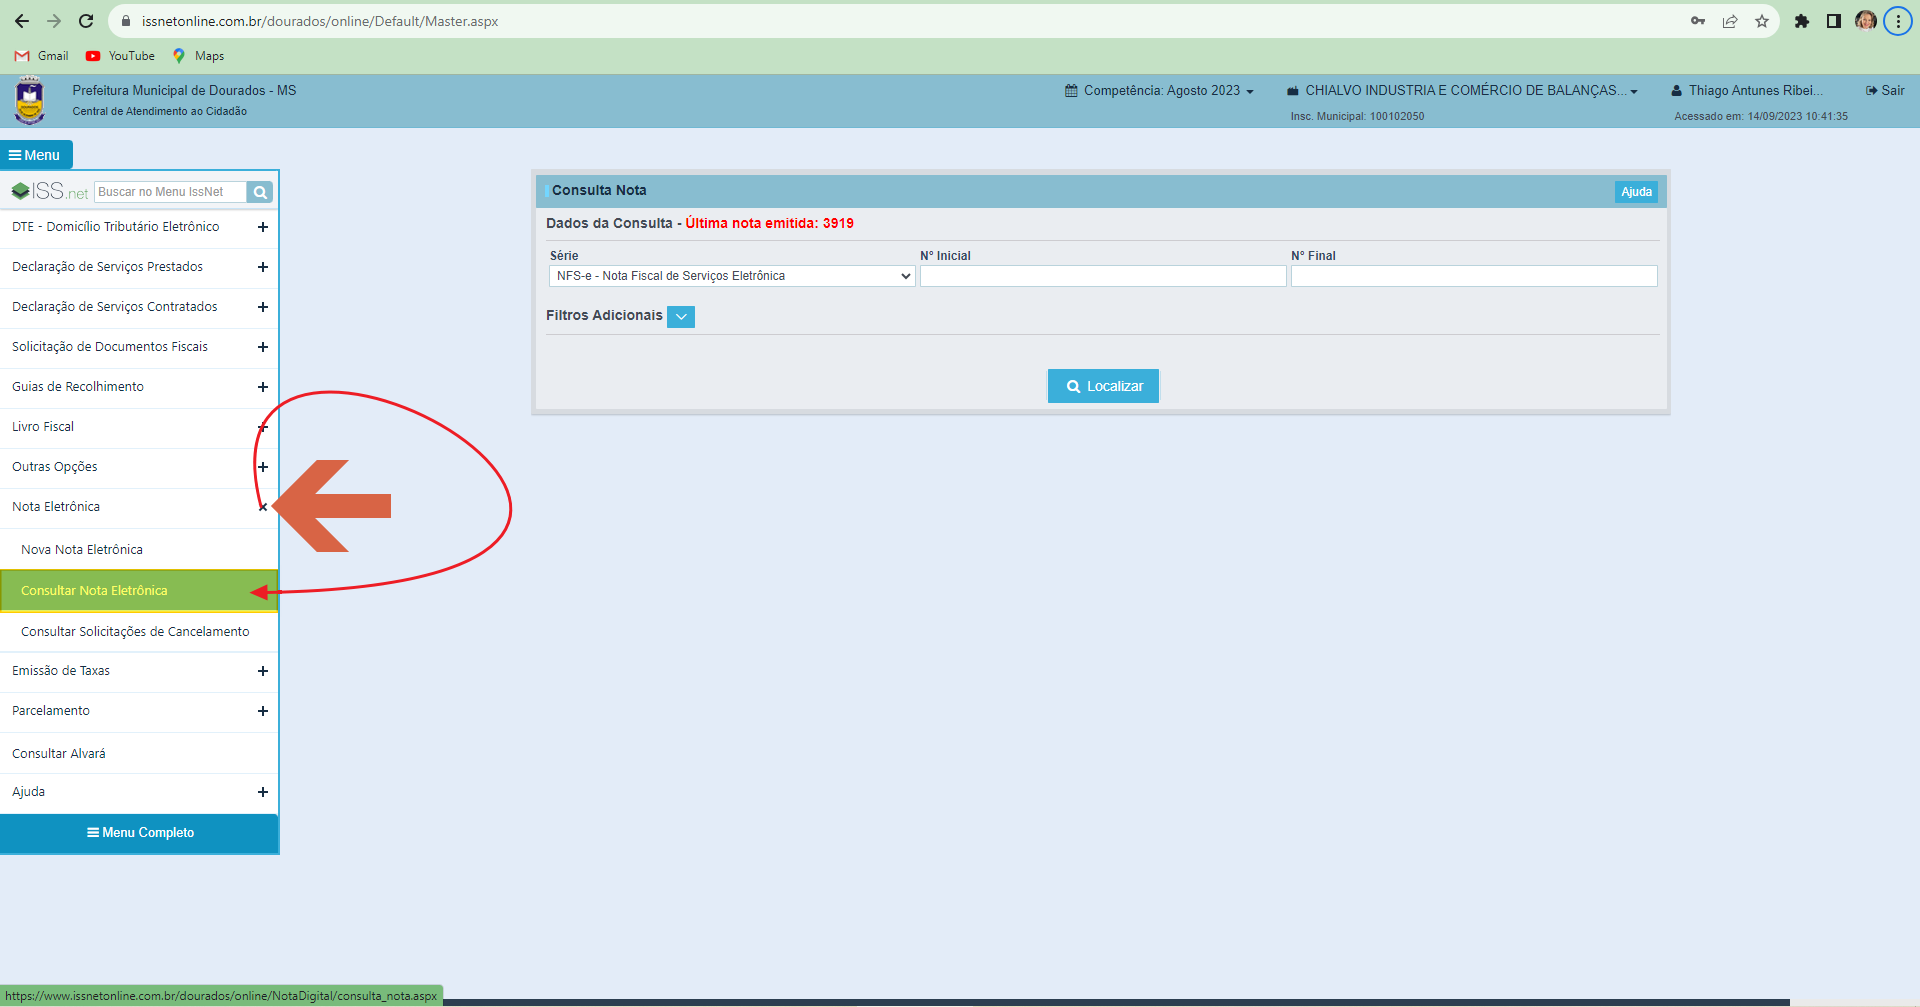This screenshot has width=1920, height=1007.
Task: Expand Declaração de Serviços Prestados
Action: (139, 267)
